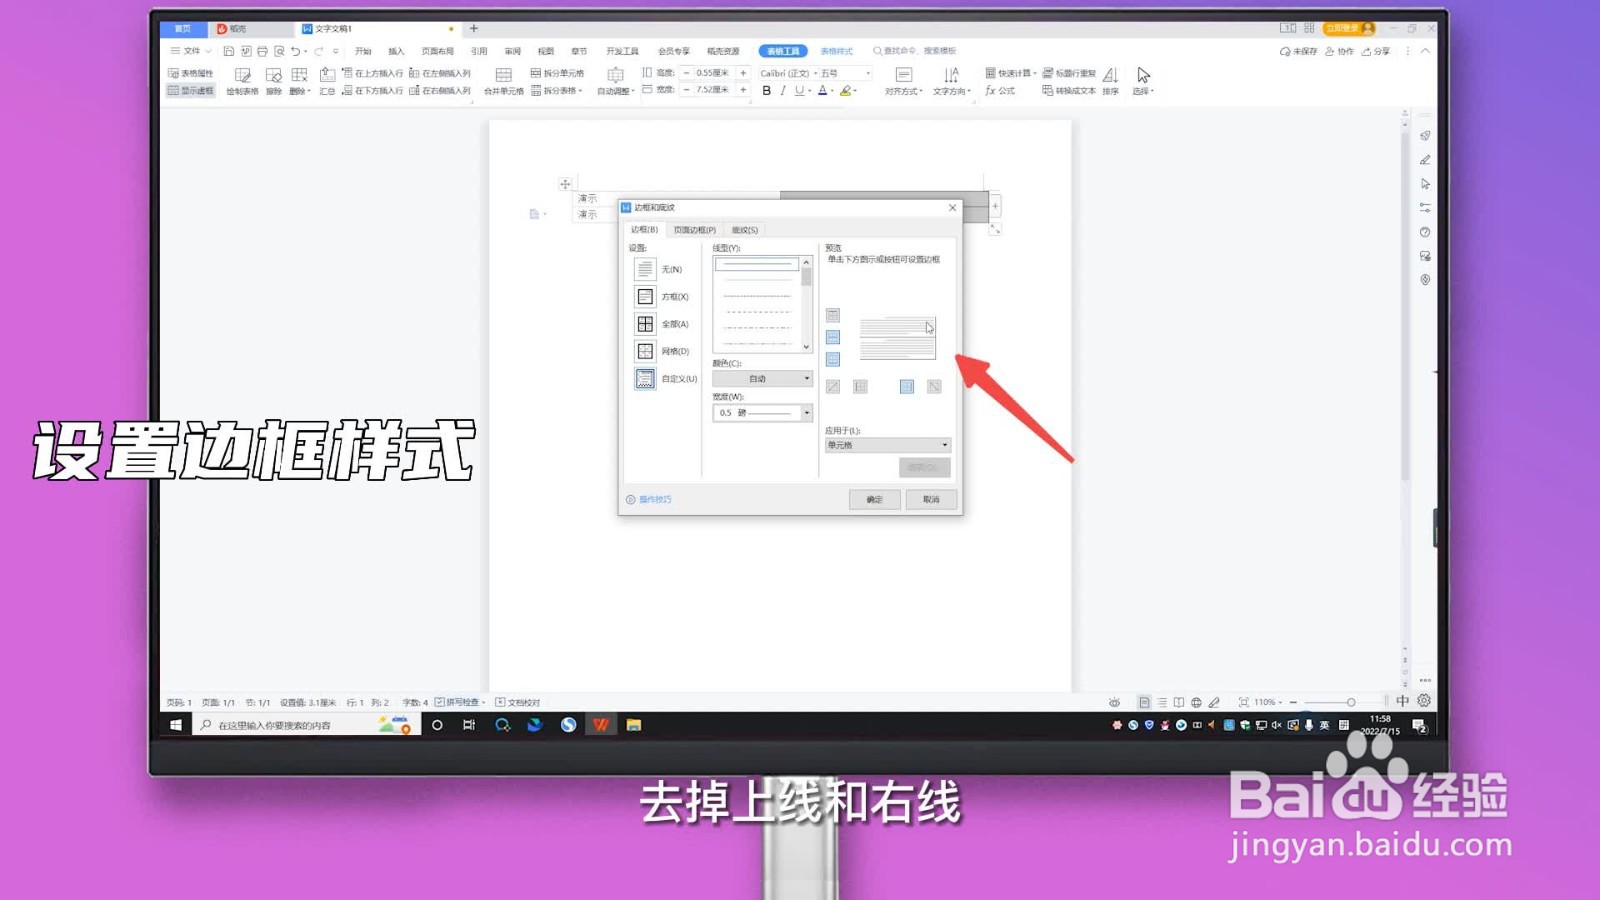The width and height of the screenshot is (1600, 900).
Task: Open File Explorer from taskbar
Action: (x=634, y=725)
